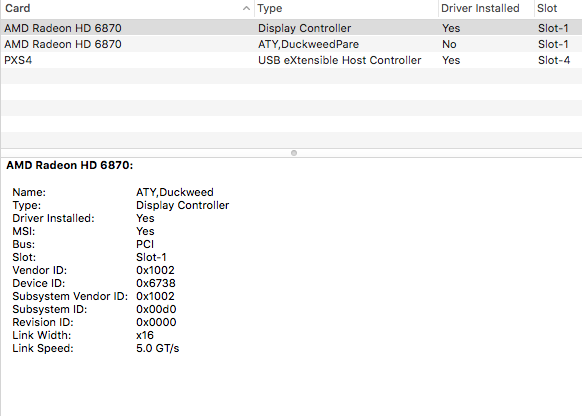The height and width of the screenshot is (416, 582).
Task: Click the PCI bus value
Action: click(x=145, y=244)
